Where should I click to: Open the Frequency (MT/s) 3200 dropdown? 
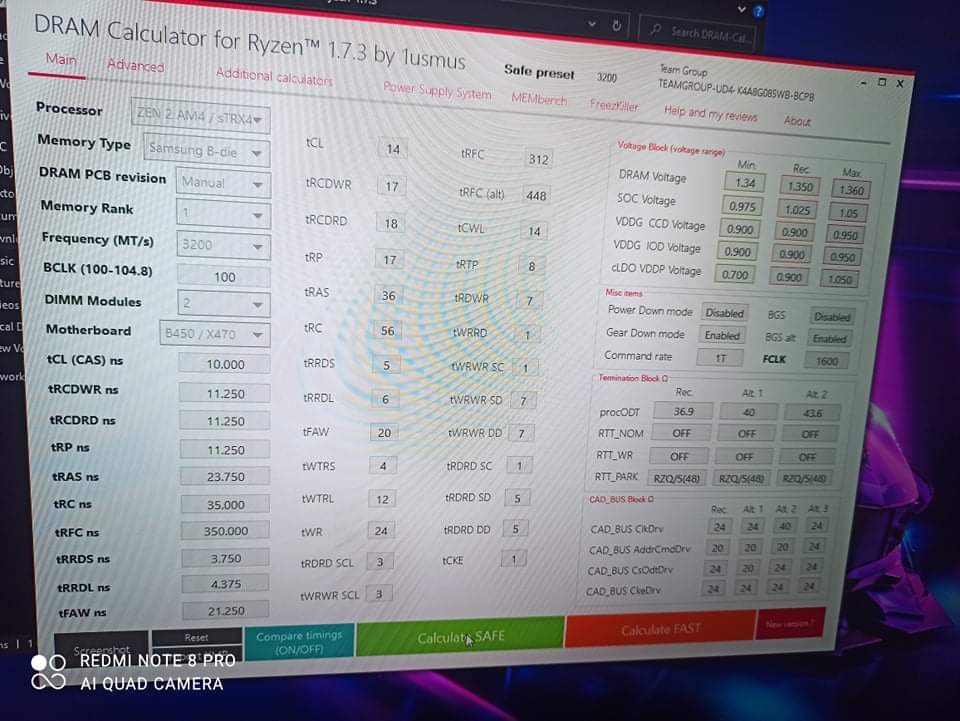223,245
